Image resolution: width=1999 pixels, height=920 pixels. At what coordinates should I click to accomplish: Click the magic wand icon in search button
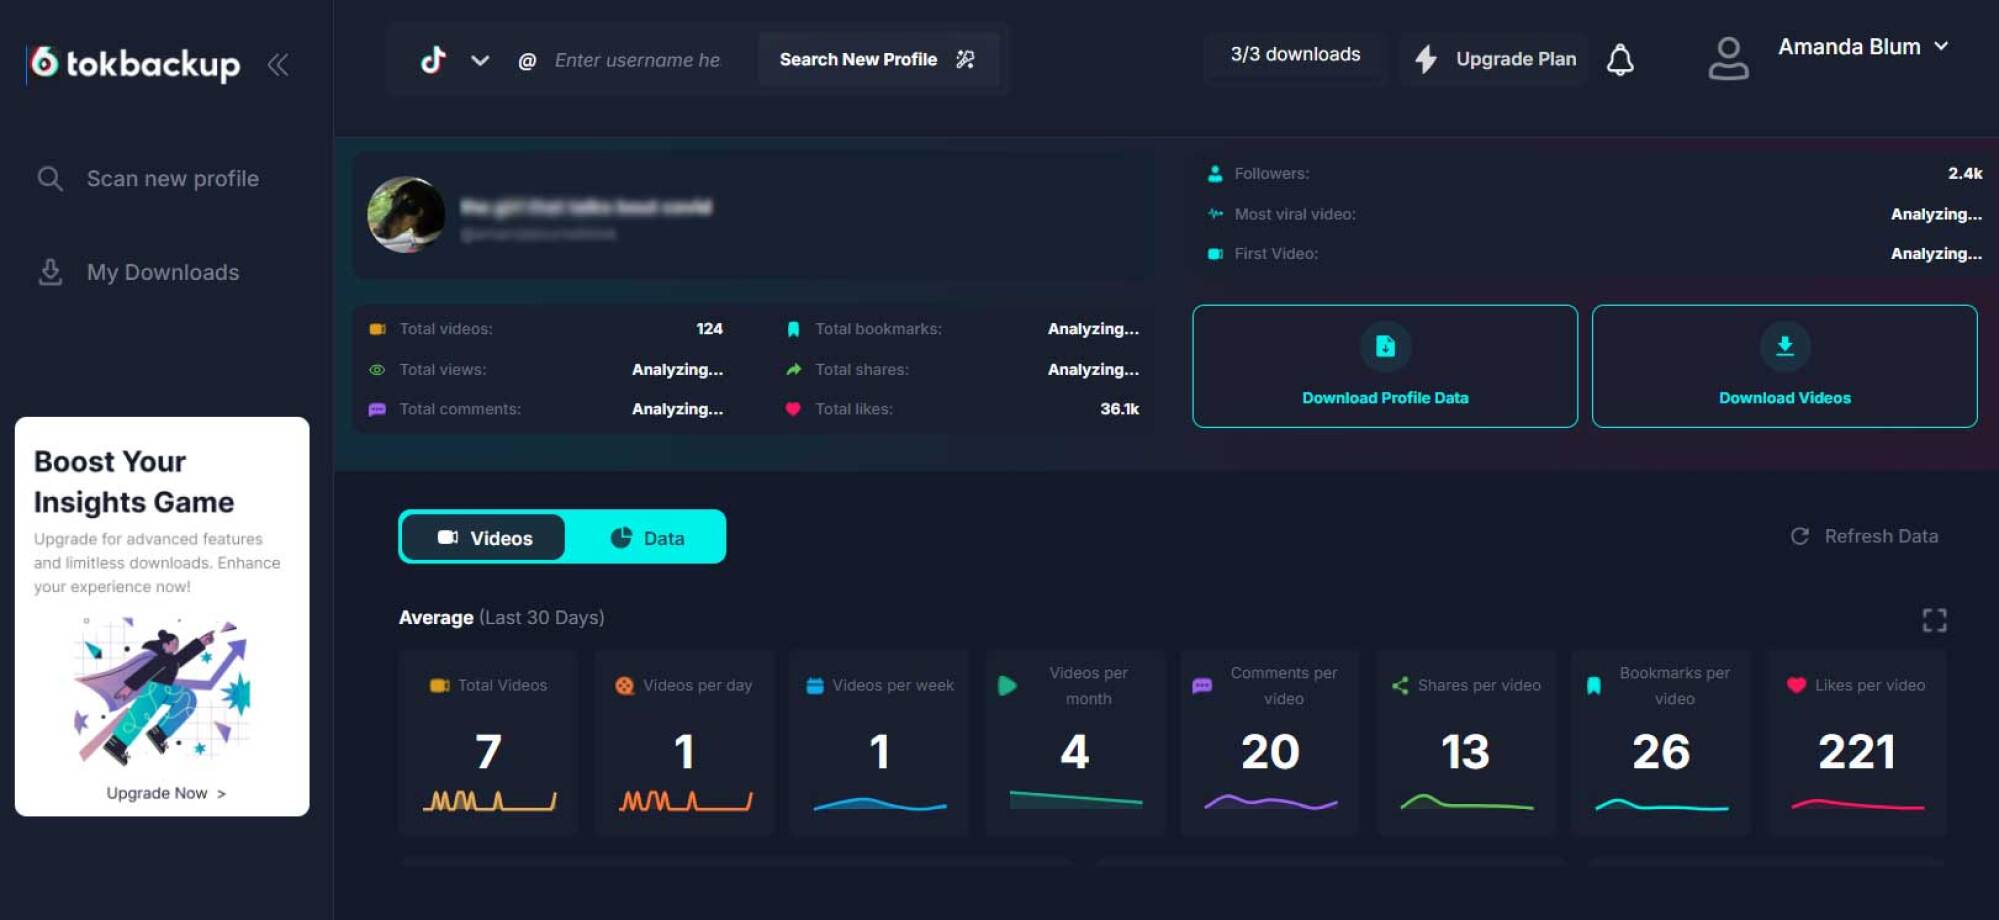point(965,60)
